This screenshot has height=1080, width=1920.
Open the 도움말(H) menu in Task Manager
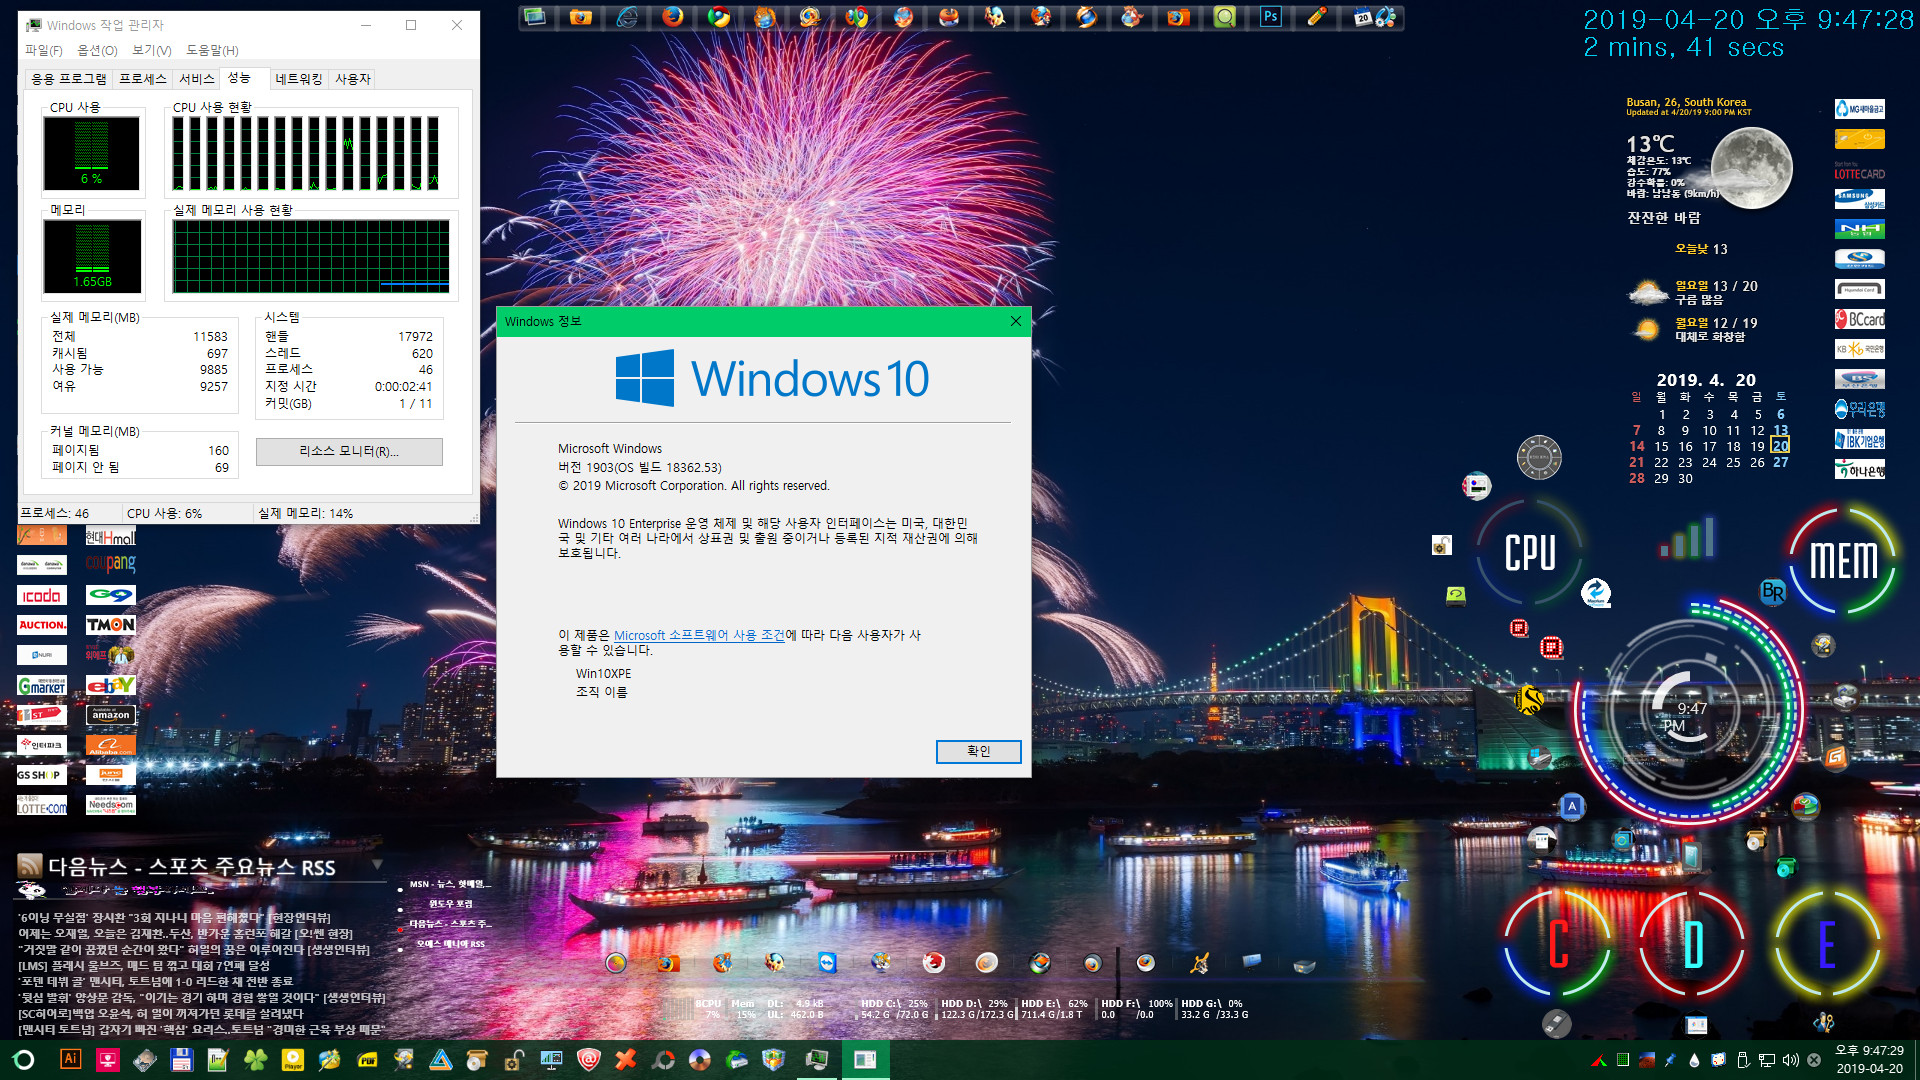212,50
